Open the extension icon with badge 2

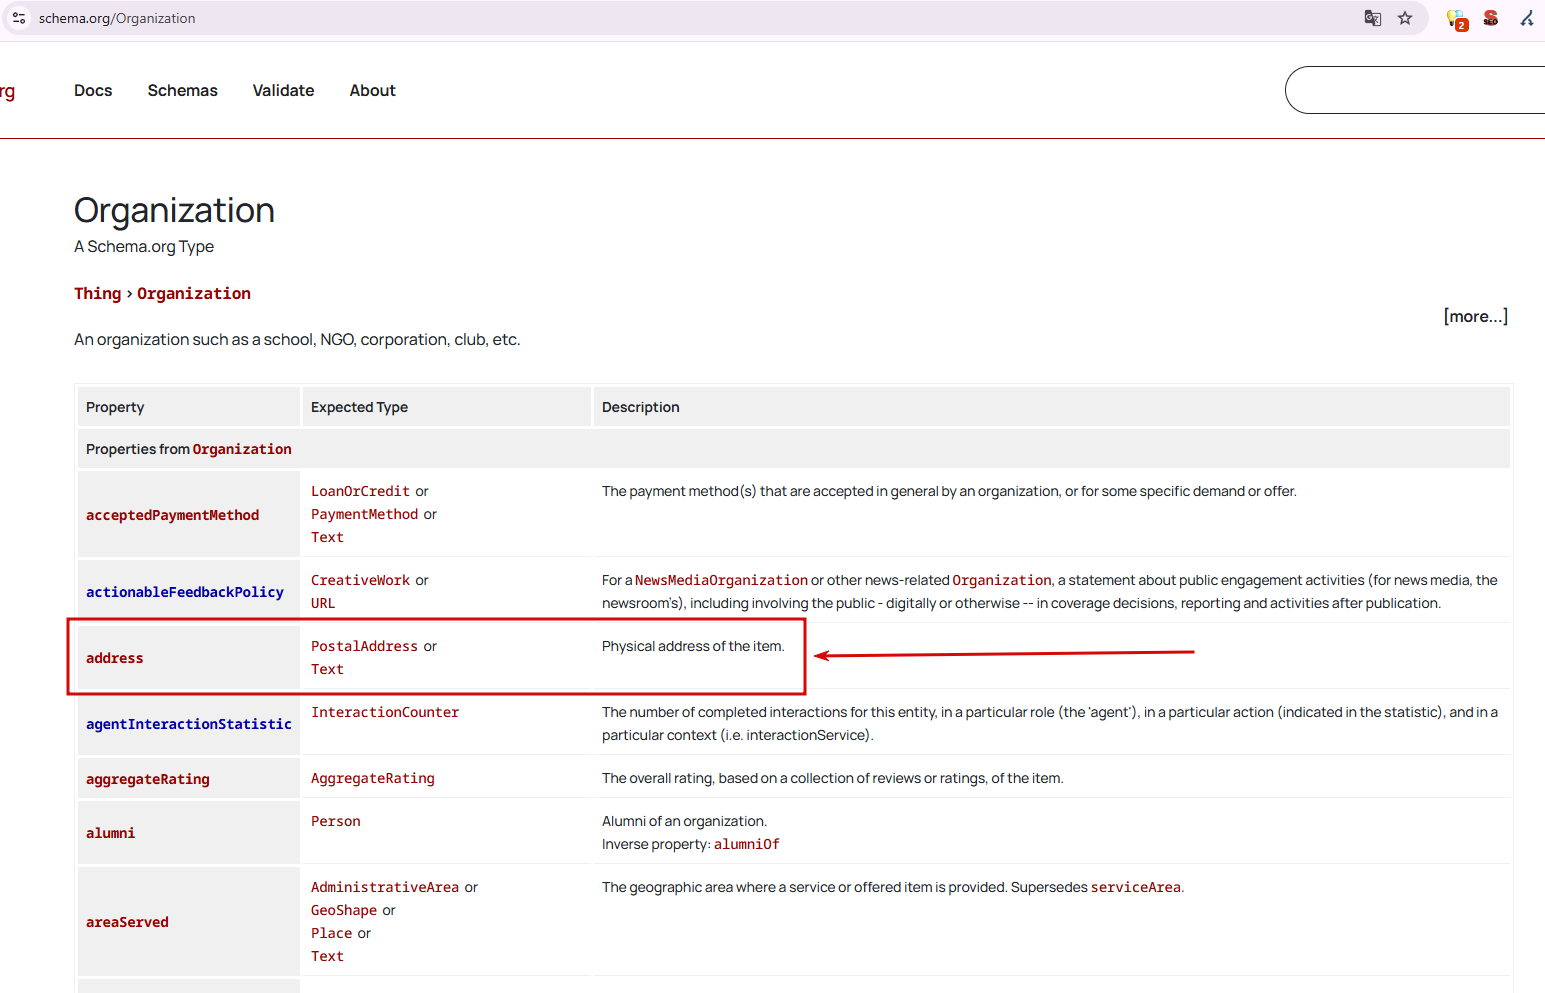coord(1457,19)
